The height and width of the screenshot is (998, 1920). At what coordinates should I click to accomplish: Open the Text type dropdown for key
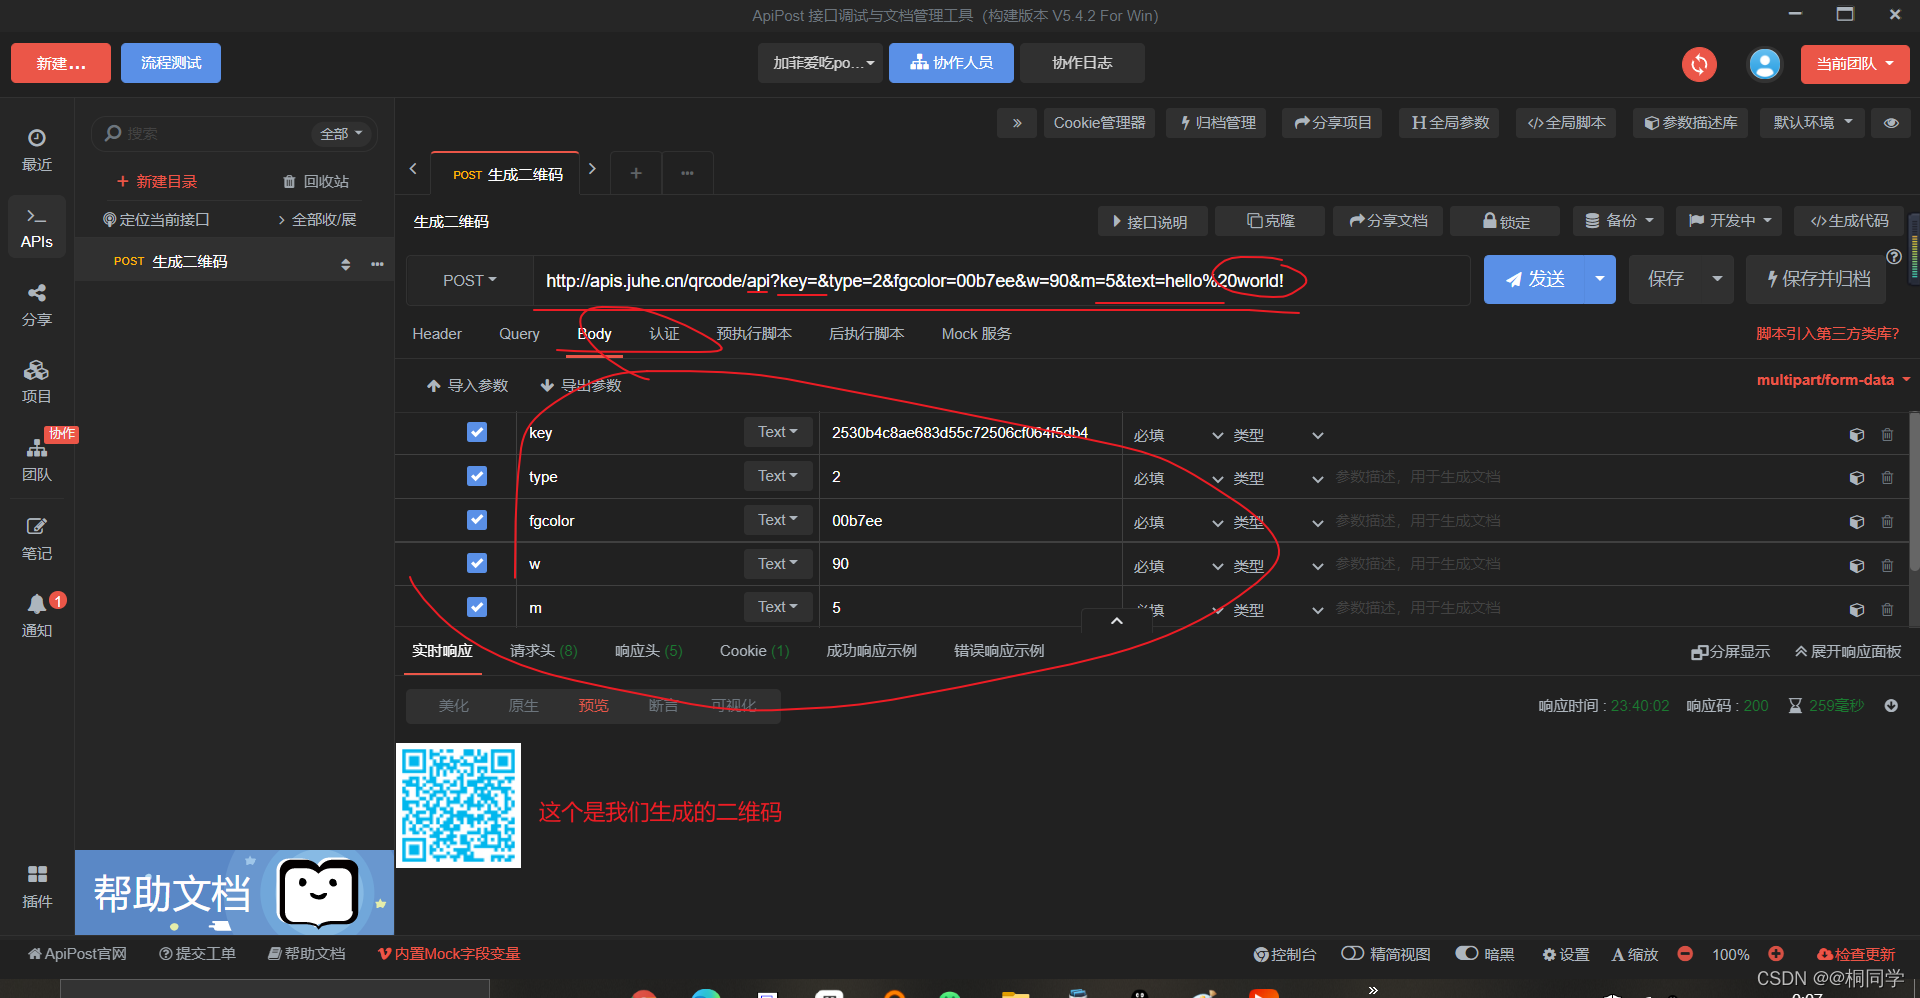(x=777, y=432)
